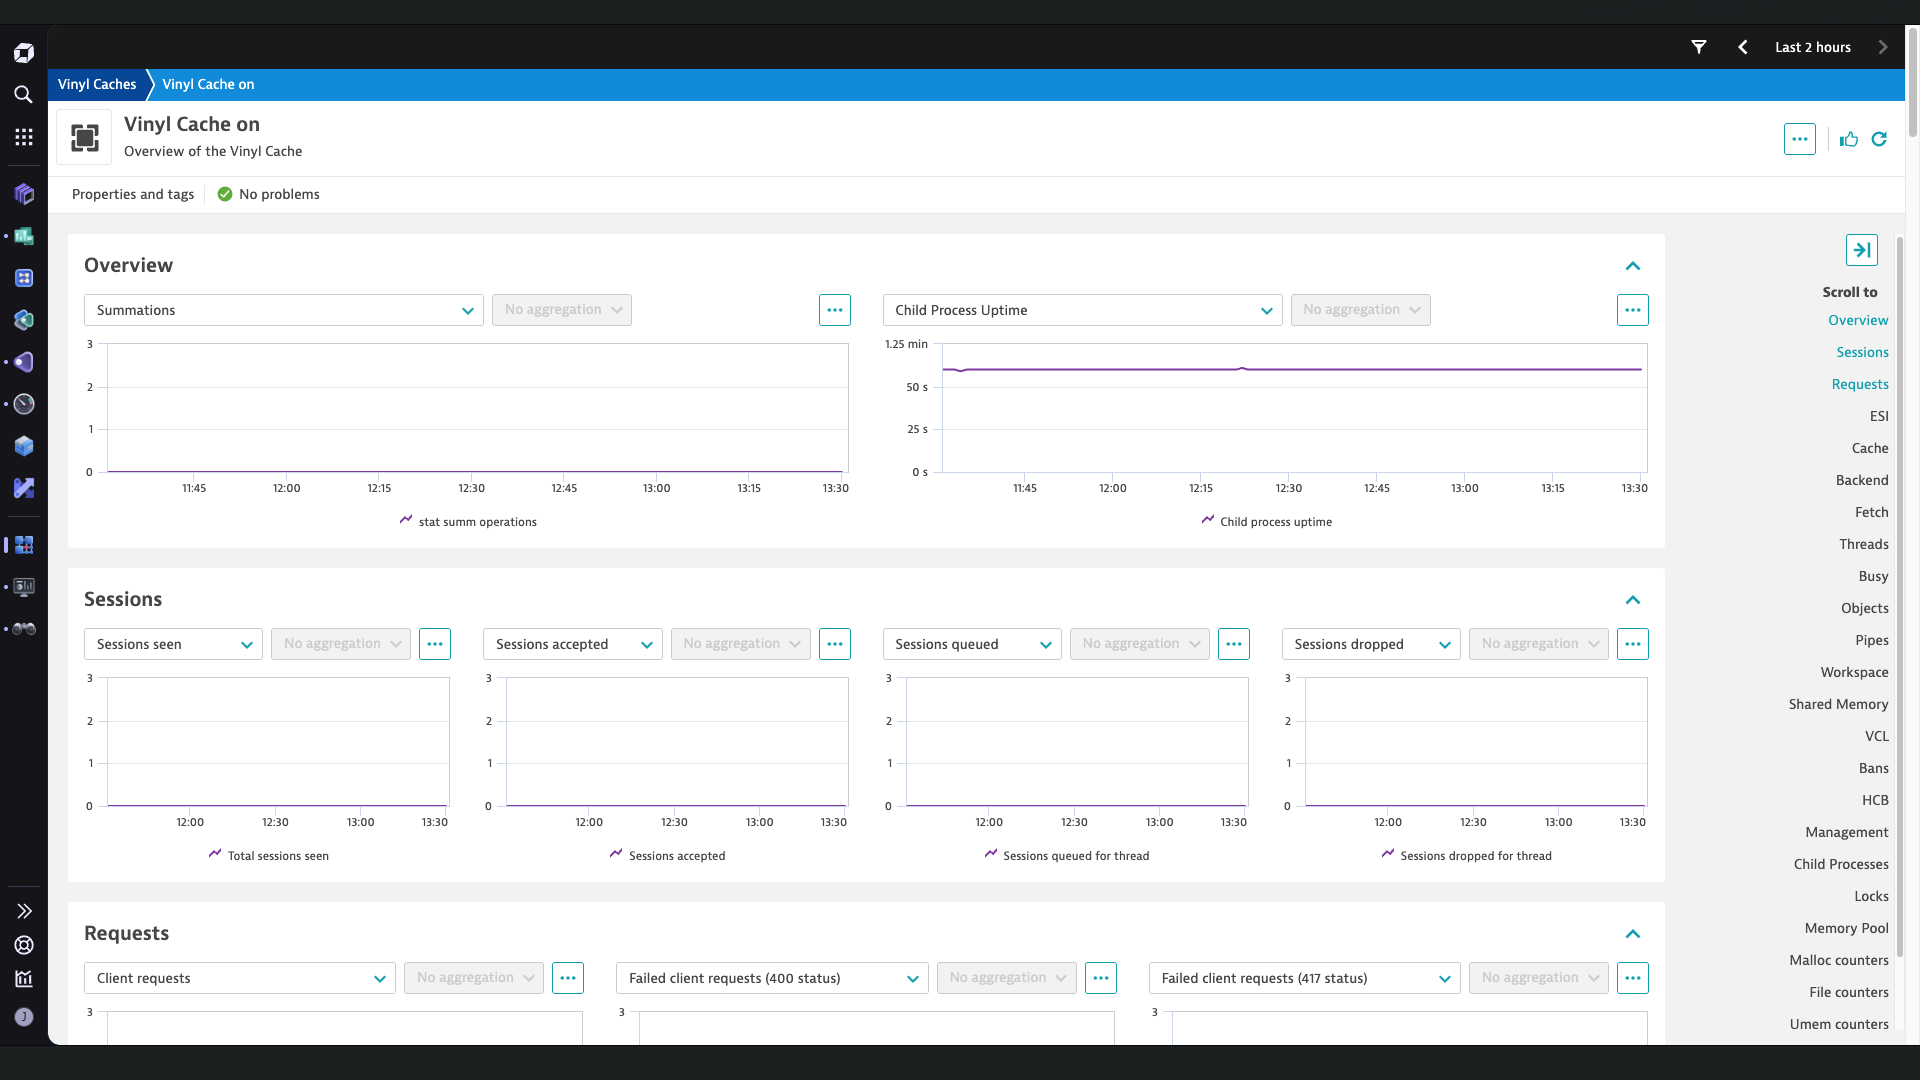This screenshot has width=1920, height=1080.
Task: Open the chart icon near the sidebar bottom
Action: tap(24, 979)
